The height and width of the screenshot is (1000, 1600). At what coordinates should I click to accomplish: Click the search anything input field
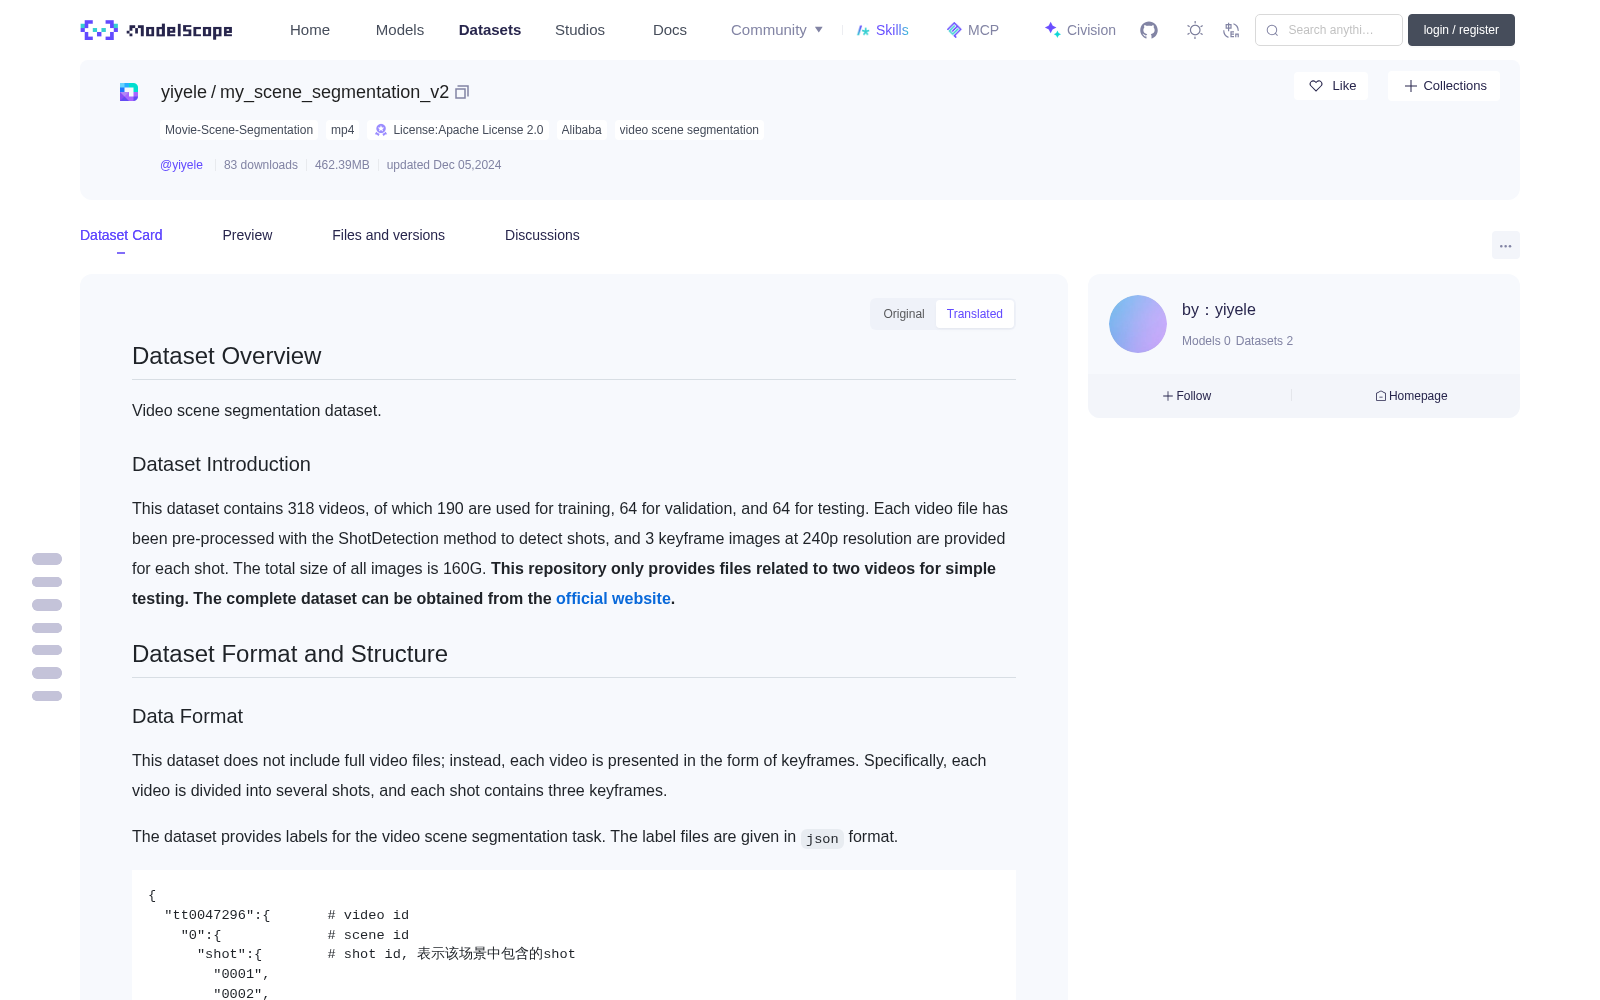tap(1329, 30)
